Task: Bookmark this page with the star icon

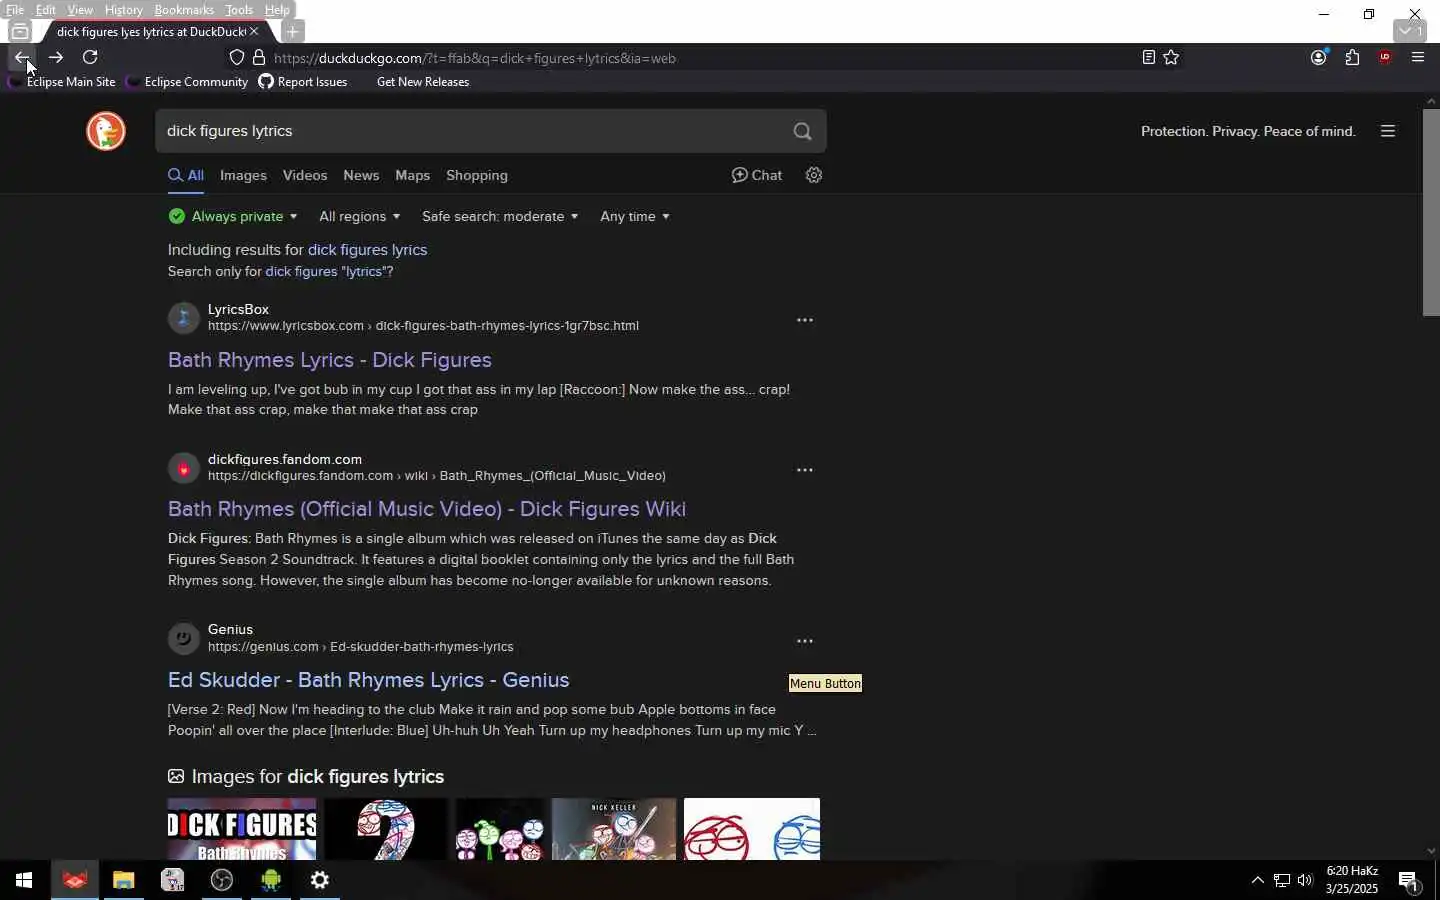Action: pyautogui.click(x=1172, y=58)
